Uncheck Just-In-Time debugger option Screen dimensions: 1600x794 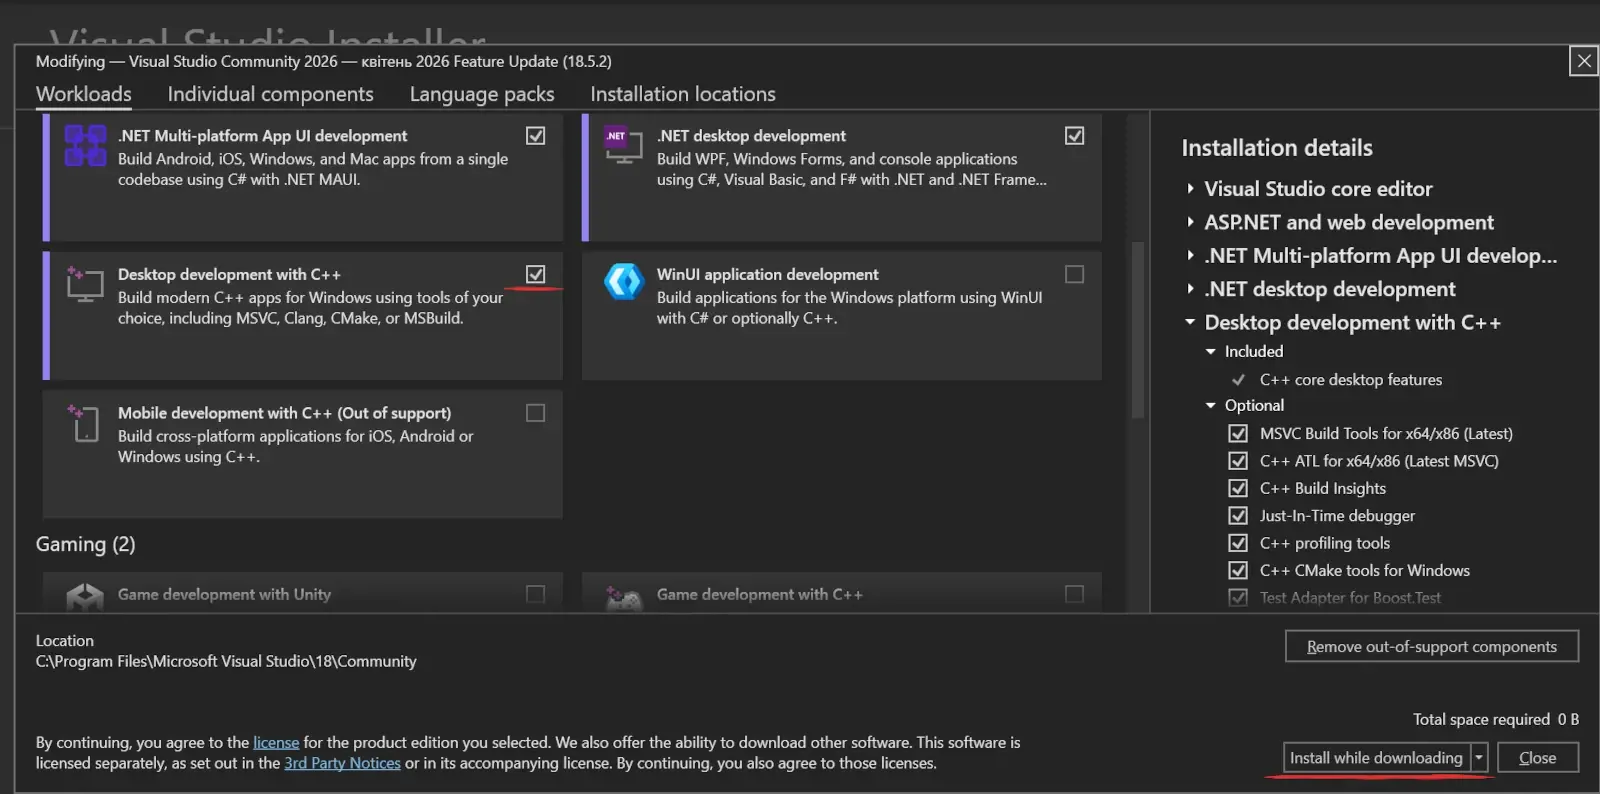click(x=1238, y=515)
